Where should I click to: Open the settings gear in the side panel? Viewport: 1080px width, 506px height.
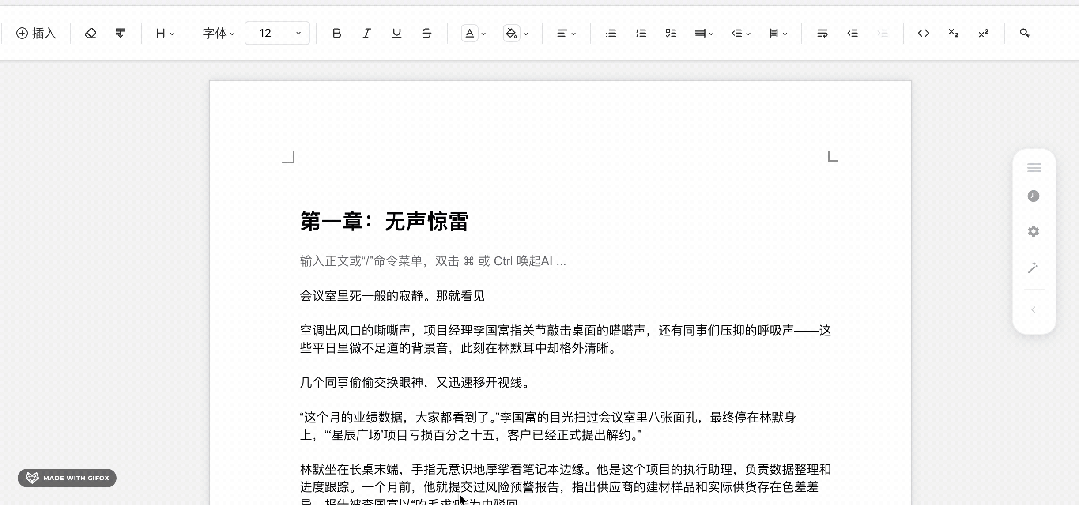click(1033, 232)
